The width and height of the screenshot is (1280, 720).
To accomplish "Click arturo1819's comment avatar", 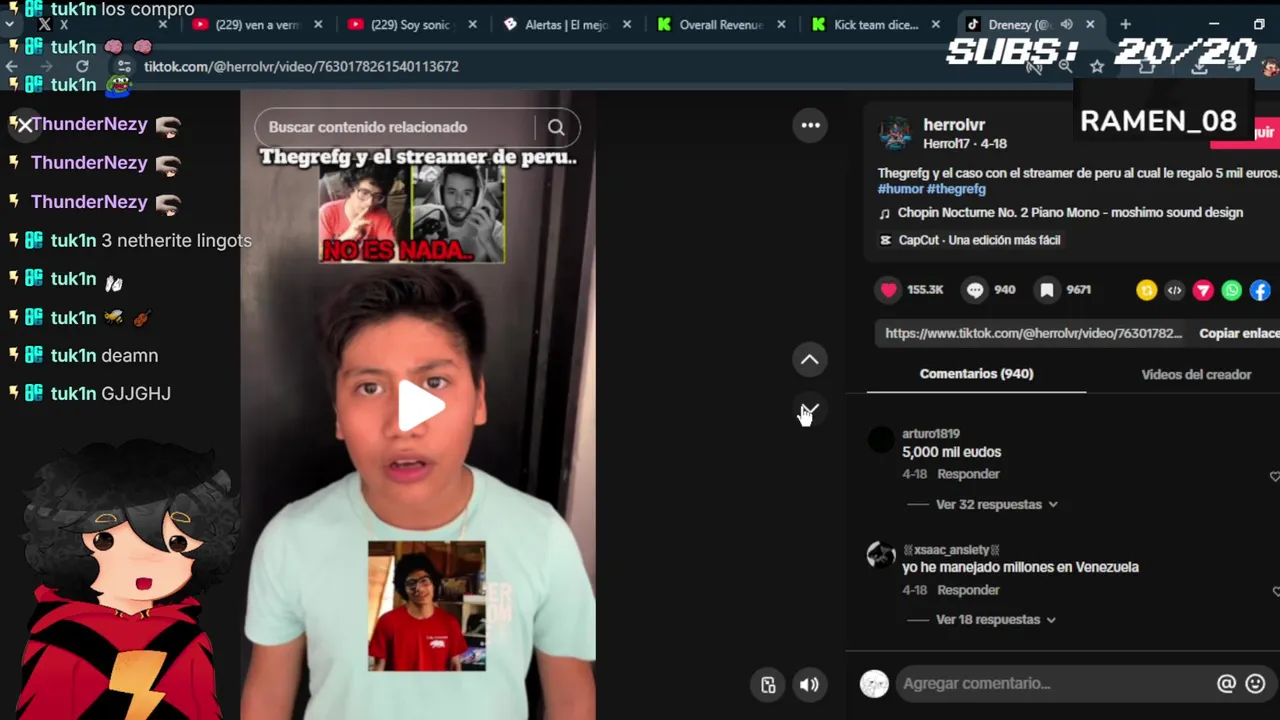I will 881,439.
